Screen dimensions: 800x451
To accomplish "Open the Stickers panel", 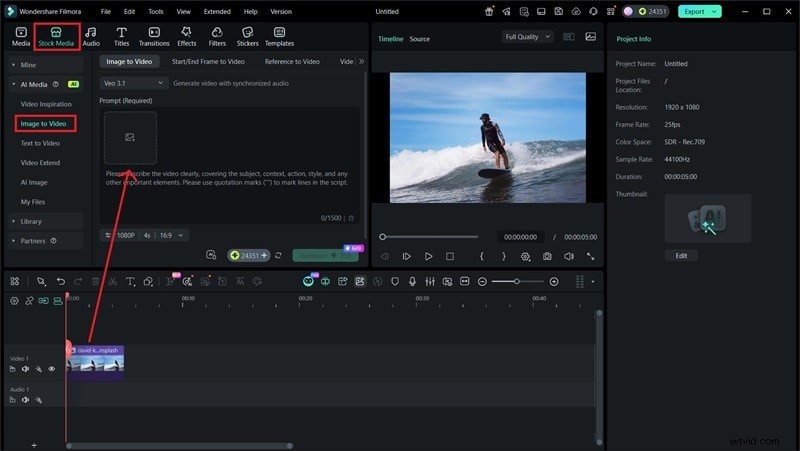I will point(246,37).
